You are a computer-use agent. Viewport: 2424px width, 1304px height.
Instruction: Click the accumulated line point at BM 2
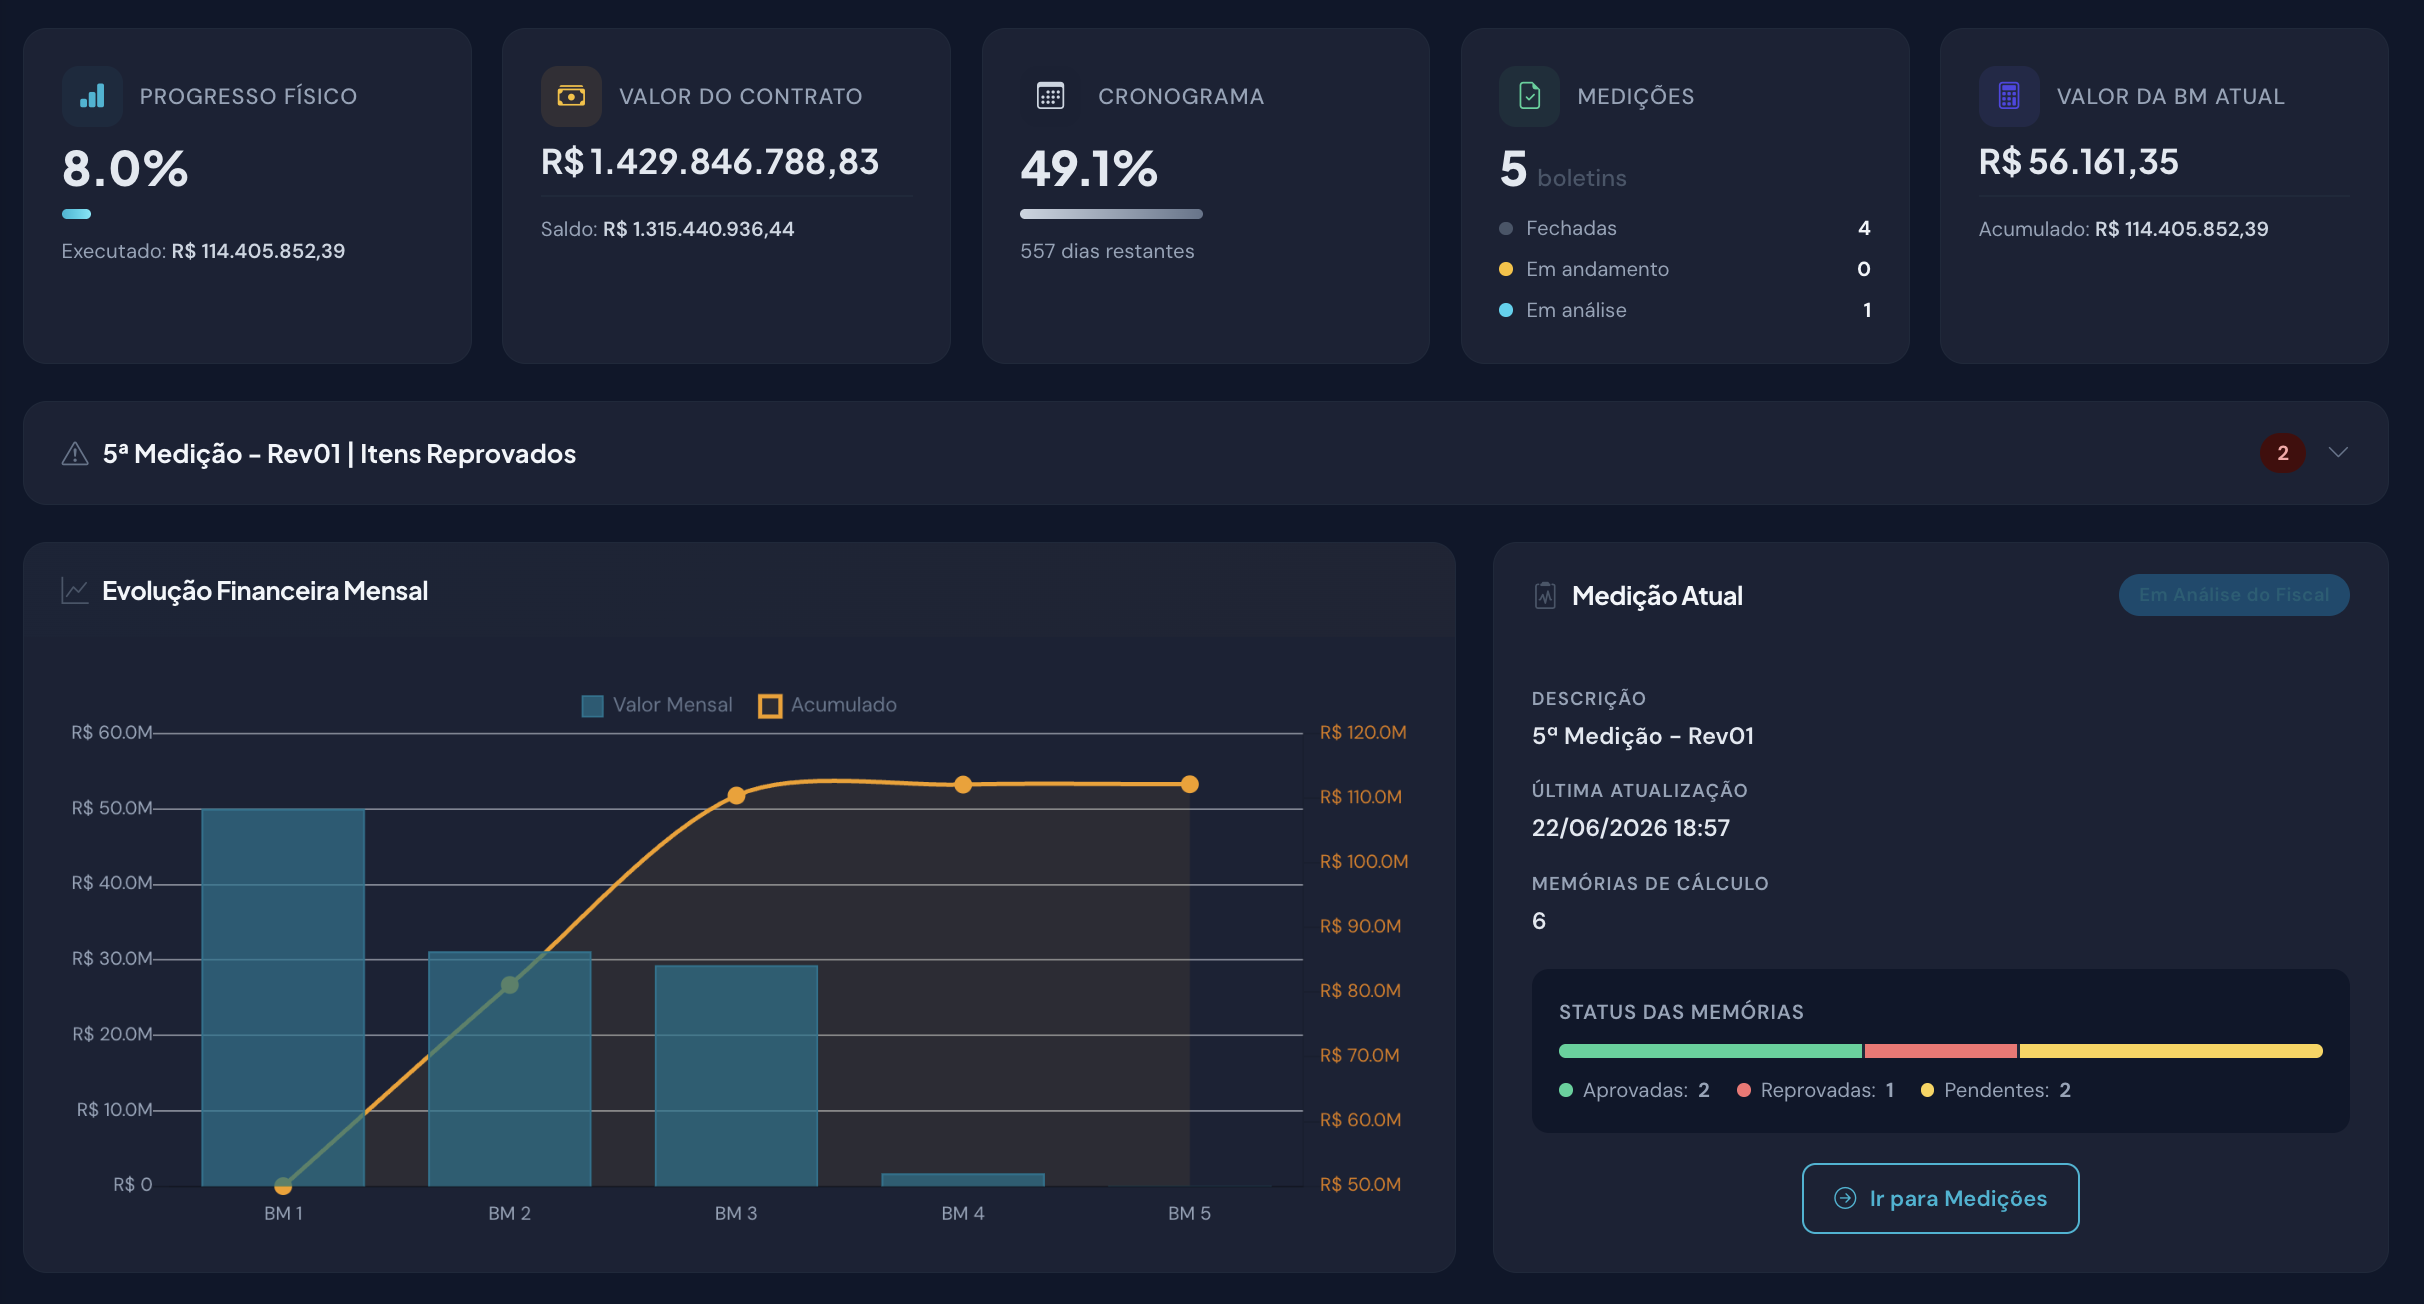pyautogui.click(x=509, y=985)
